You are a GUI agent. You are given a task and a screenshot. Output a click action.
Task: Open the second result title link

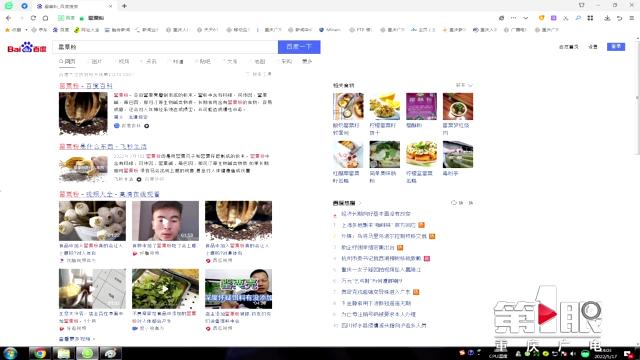coord(103,146)
